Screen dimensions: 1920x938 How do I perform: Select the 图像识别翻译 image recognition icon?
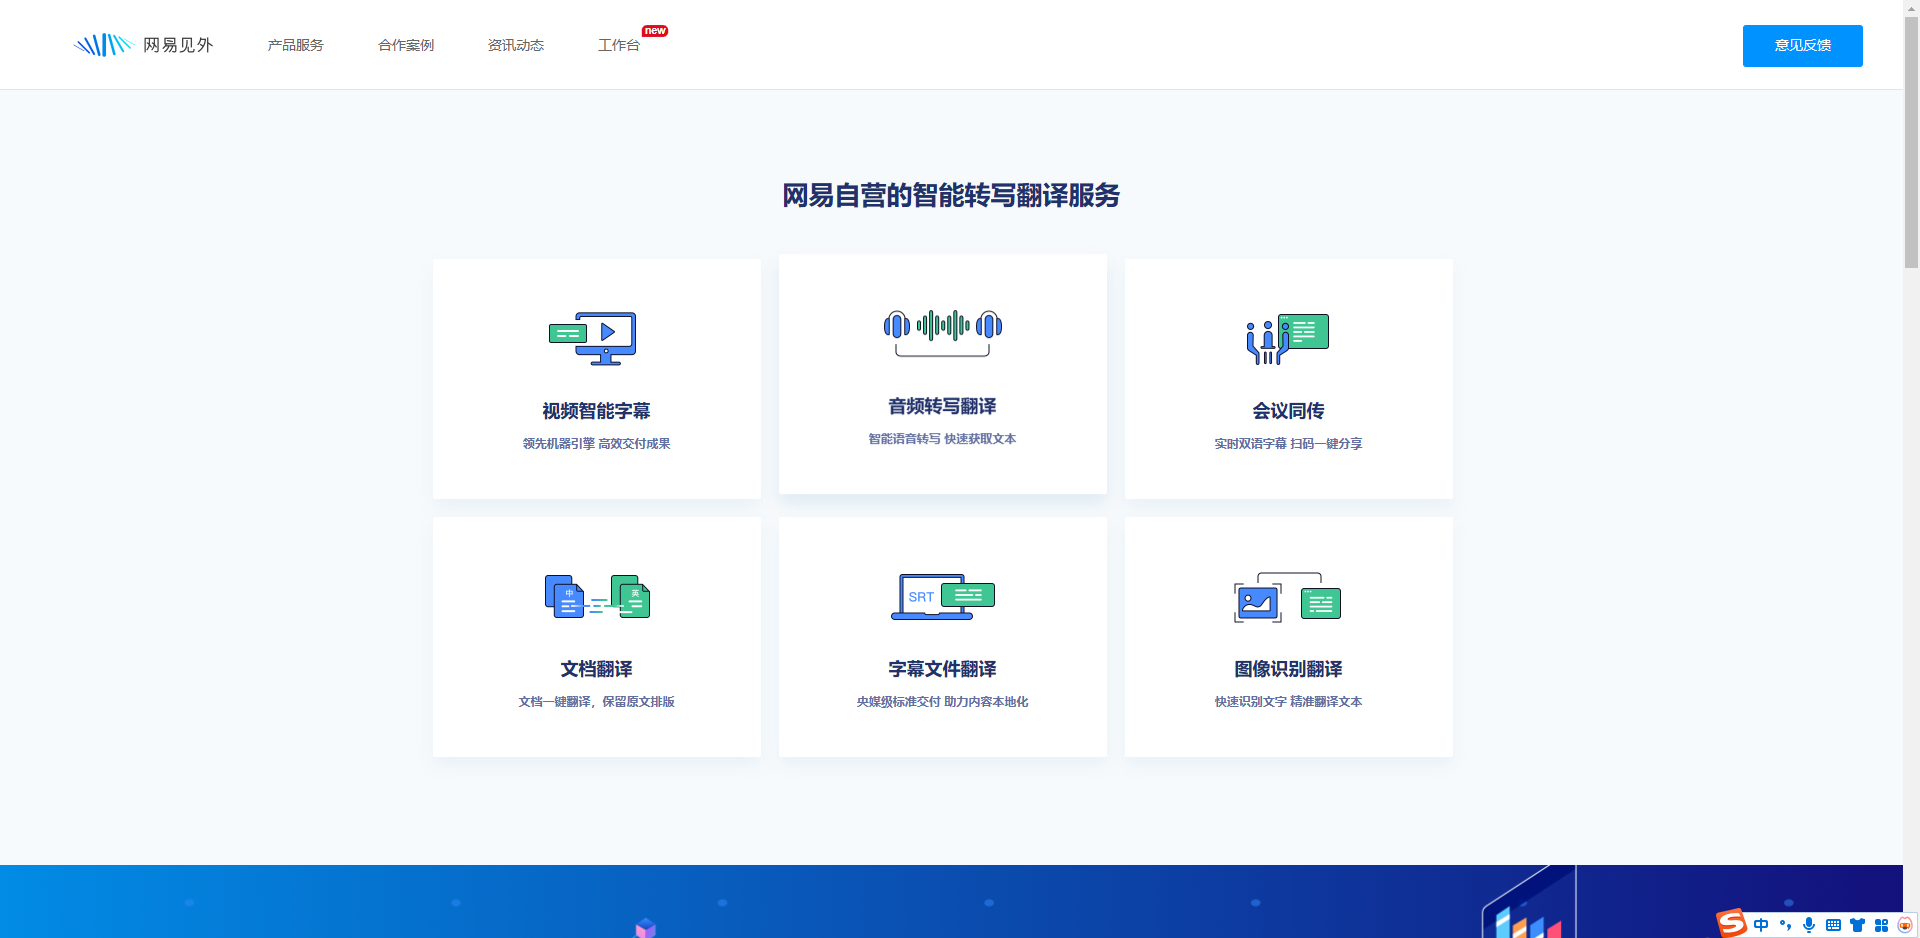click(1288, 597)
